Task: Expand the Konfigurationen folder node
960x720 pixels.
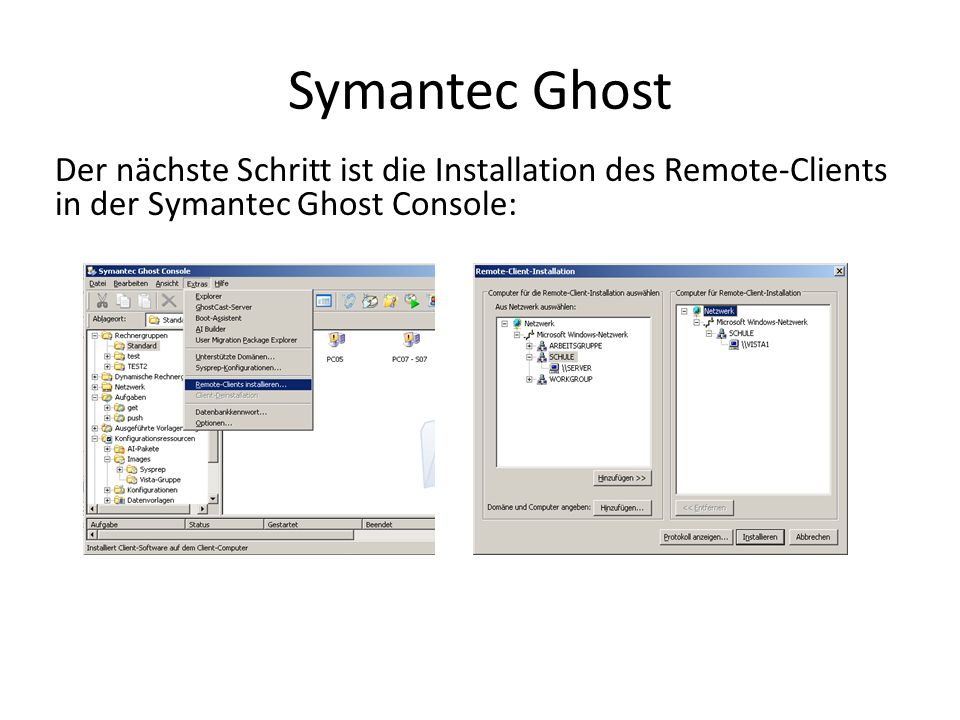Action: coord(107,490)
